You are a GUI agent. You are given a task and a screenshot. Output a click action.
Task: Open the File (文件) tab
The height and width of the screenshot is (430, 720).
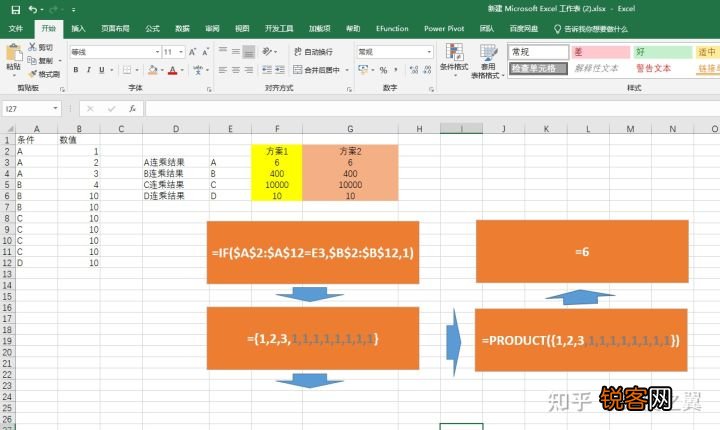[16, 28]
